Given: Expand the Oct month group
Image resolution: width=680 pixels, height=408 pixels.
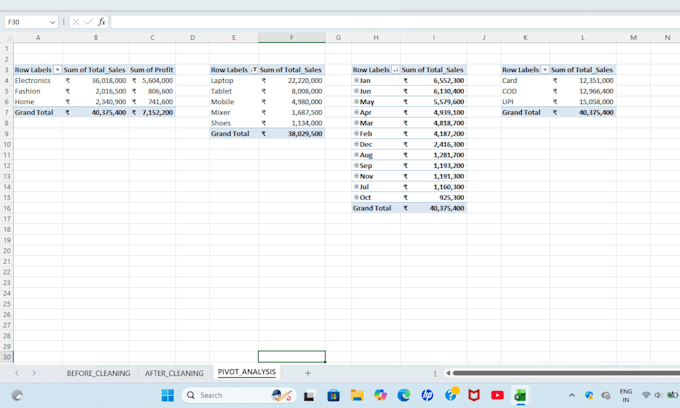Looking at the screenshot, I should 356,197.
